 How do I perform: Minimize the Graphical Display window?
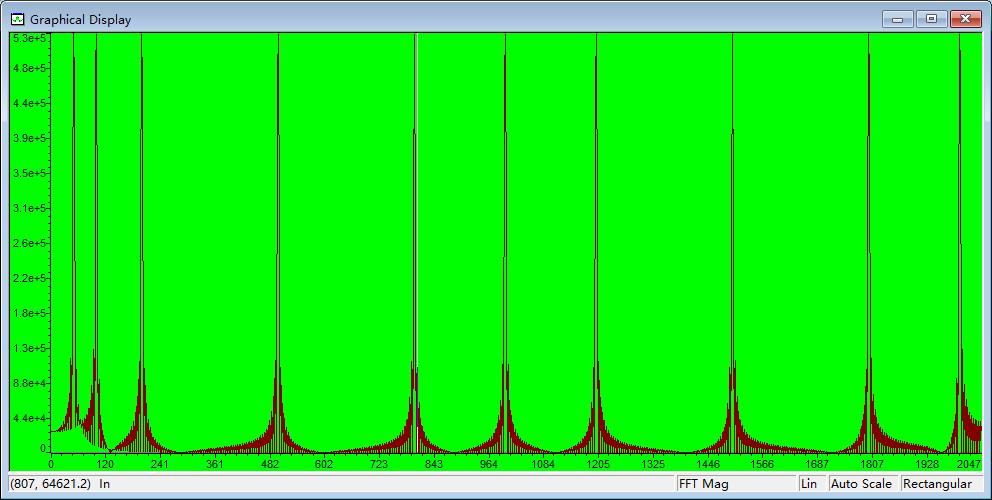point(897,19)
